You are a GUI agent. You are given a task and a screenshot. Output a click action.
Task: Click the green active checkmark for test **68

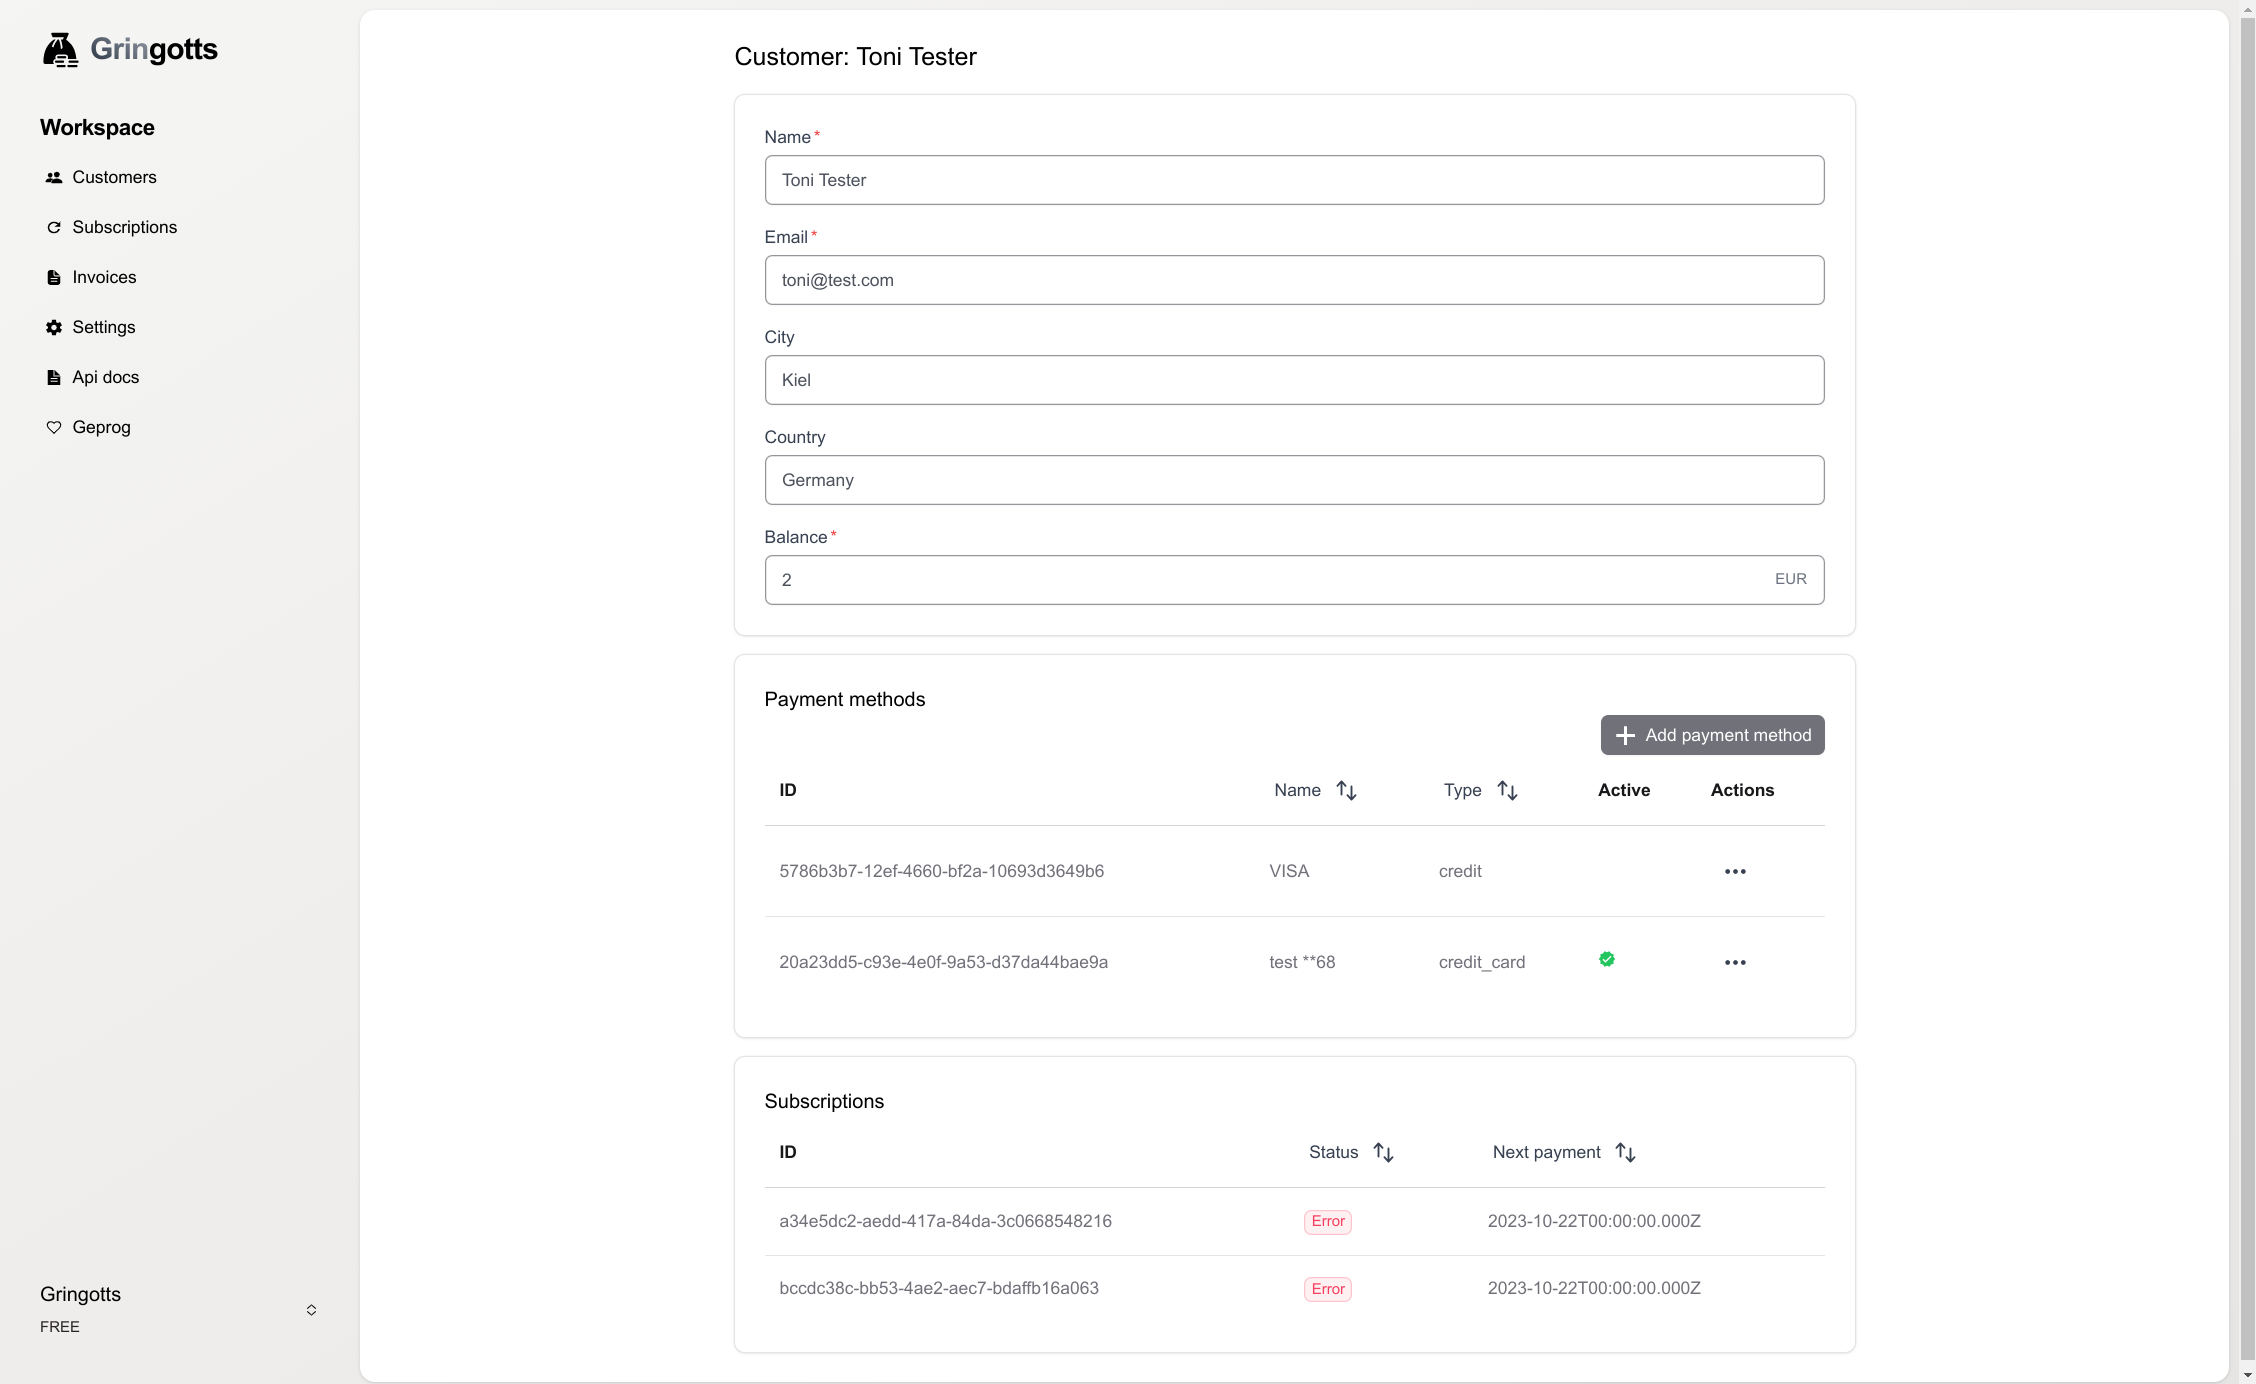(1607, 959)
